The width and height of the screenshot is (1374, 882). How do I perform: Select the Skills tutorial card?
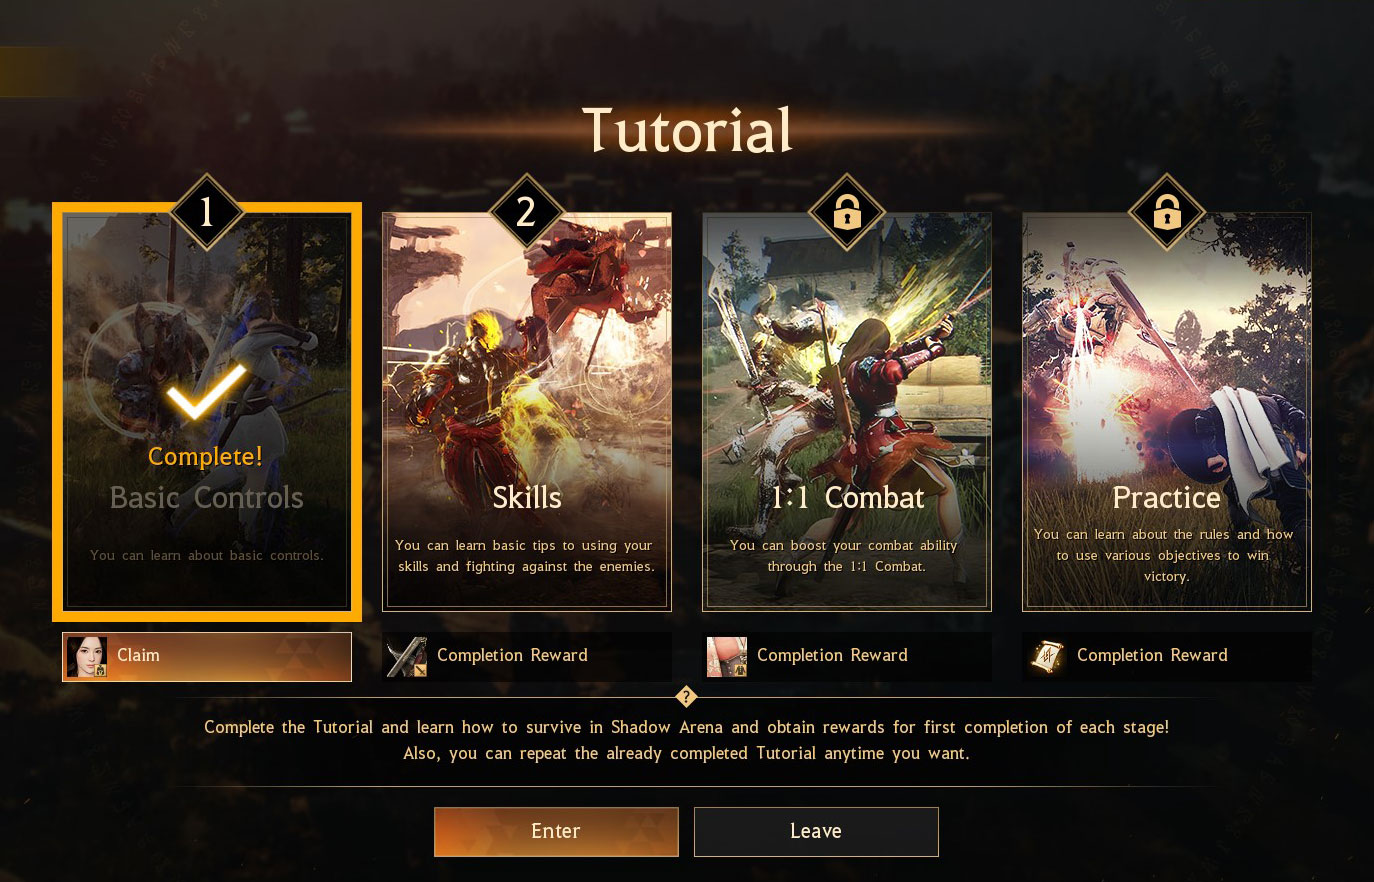pyautogui.click(x=527, y=412)
